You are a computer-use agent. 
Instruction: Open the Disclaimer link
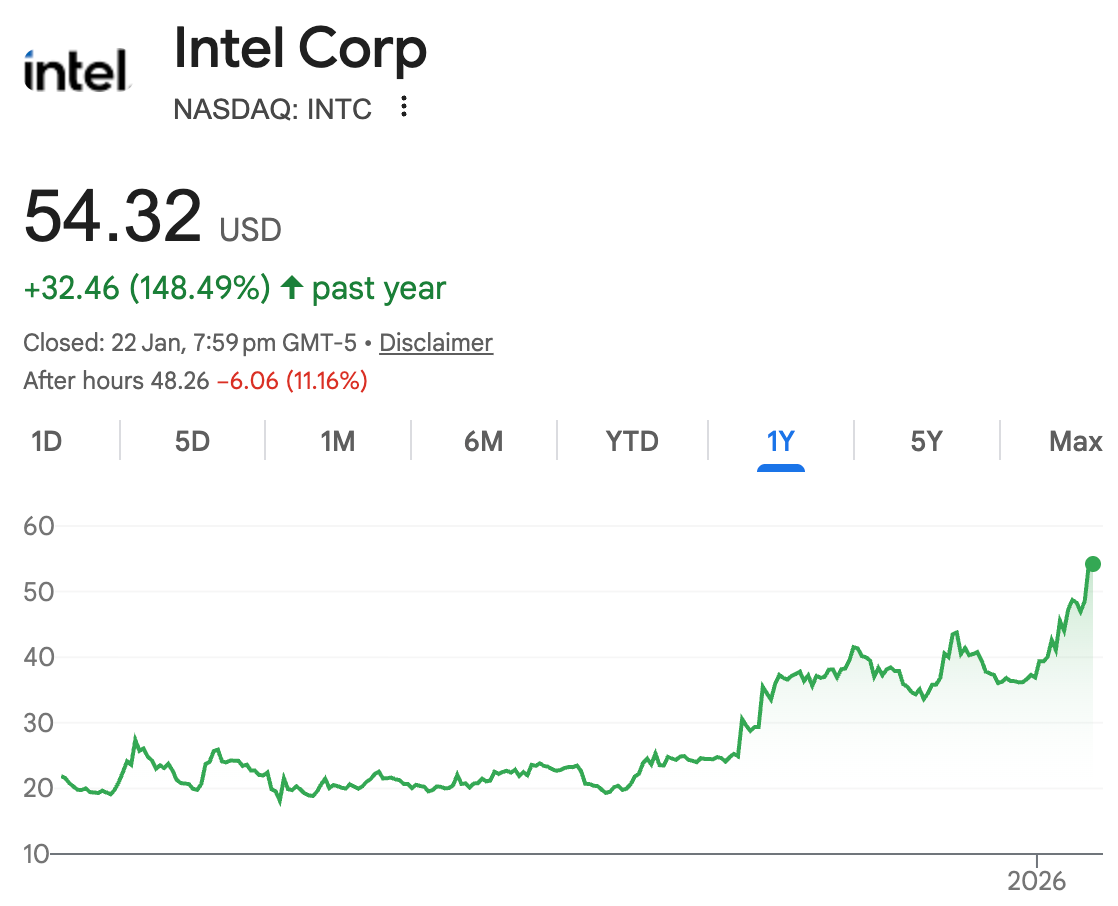coord(435,342)
